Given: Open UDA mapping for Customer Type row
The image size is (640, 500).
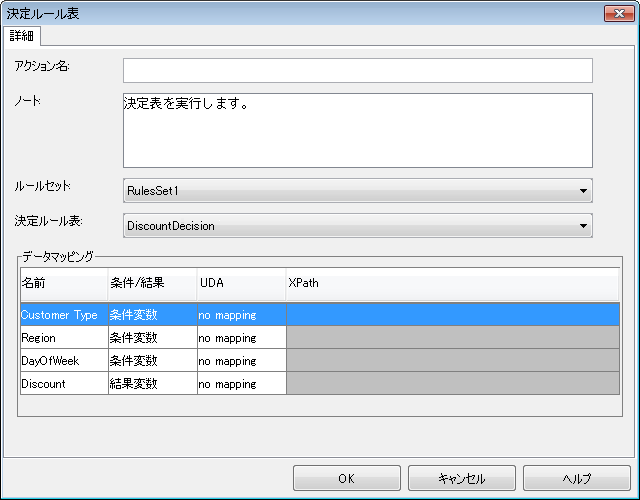Looking at the screenshot, I should (242, 314).
